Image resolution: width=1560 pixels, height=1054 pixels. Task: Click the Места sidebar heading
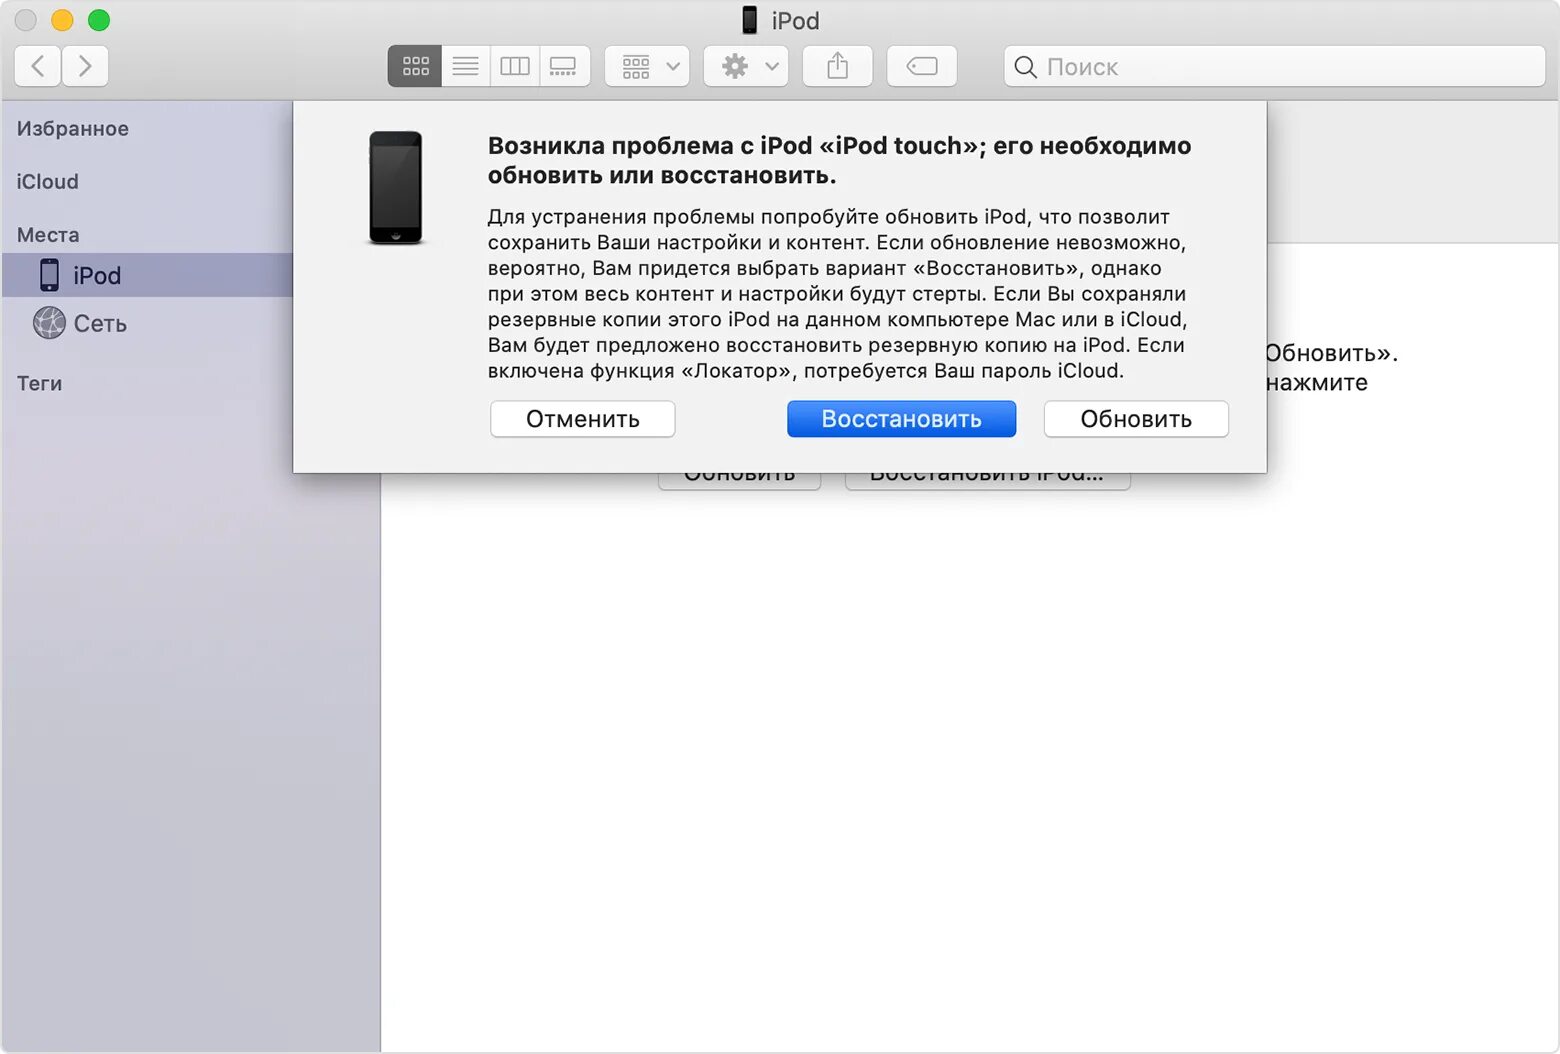48,235
